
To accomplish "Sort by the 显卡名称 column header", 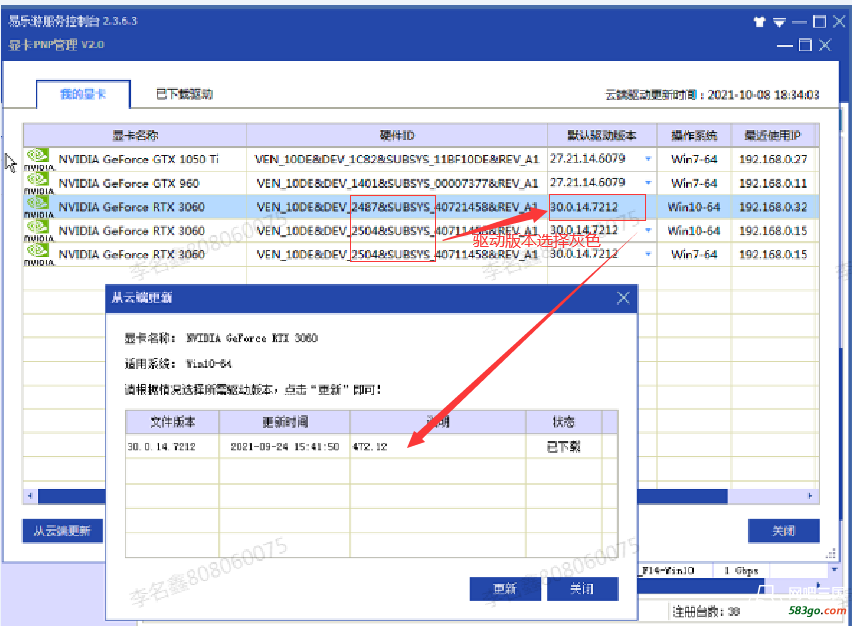I will [135, 135].
